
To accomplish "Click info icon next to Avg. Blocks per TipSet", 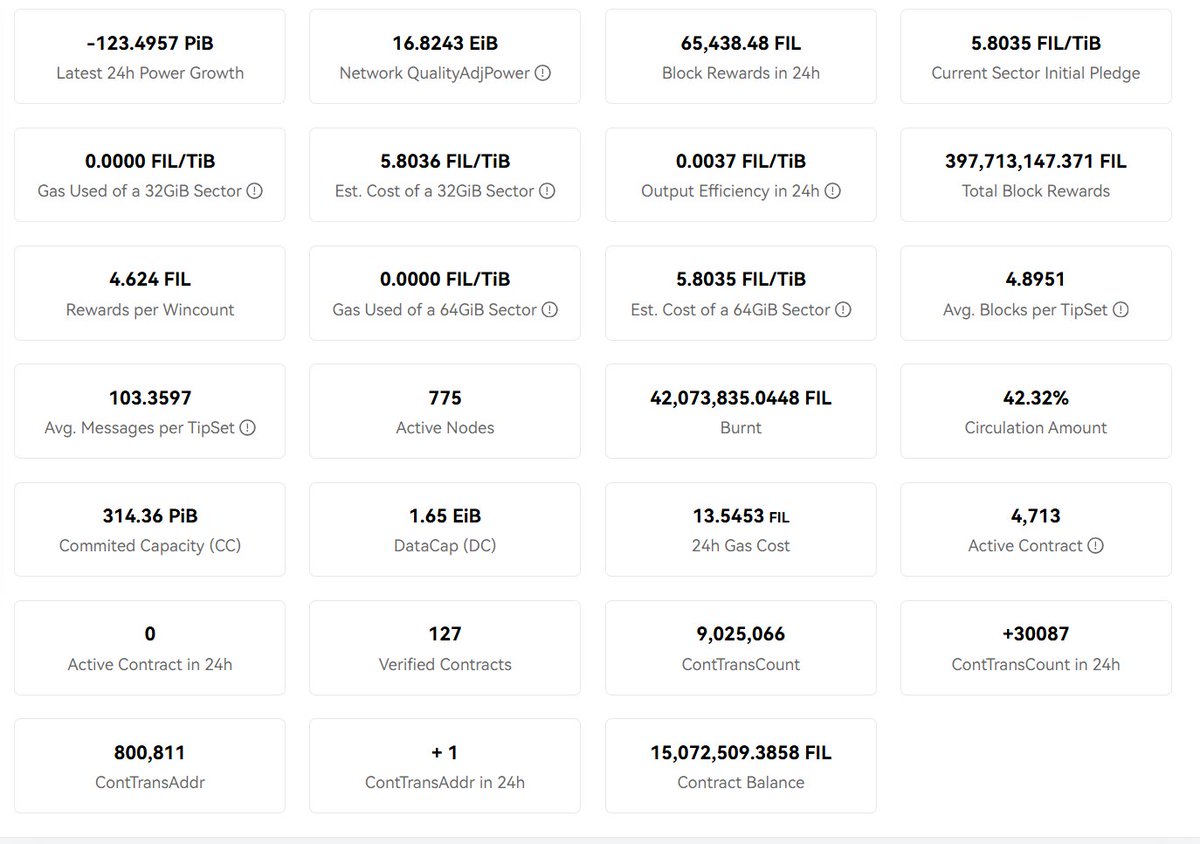I will [x=1120, y=310].
